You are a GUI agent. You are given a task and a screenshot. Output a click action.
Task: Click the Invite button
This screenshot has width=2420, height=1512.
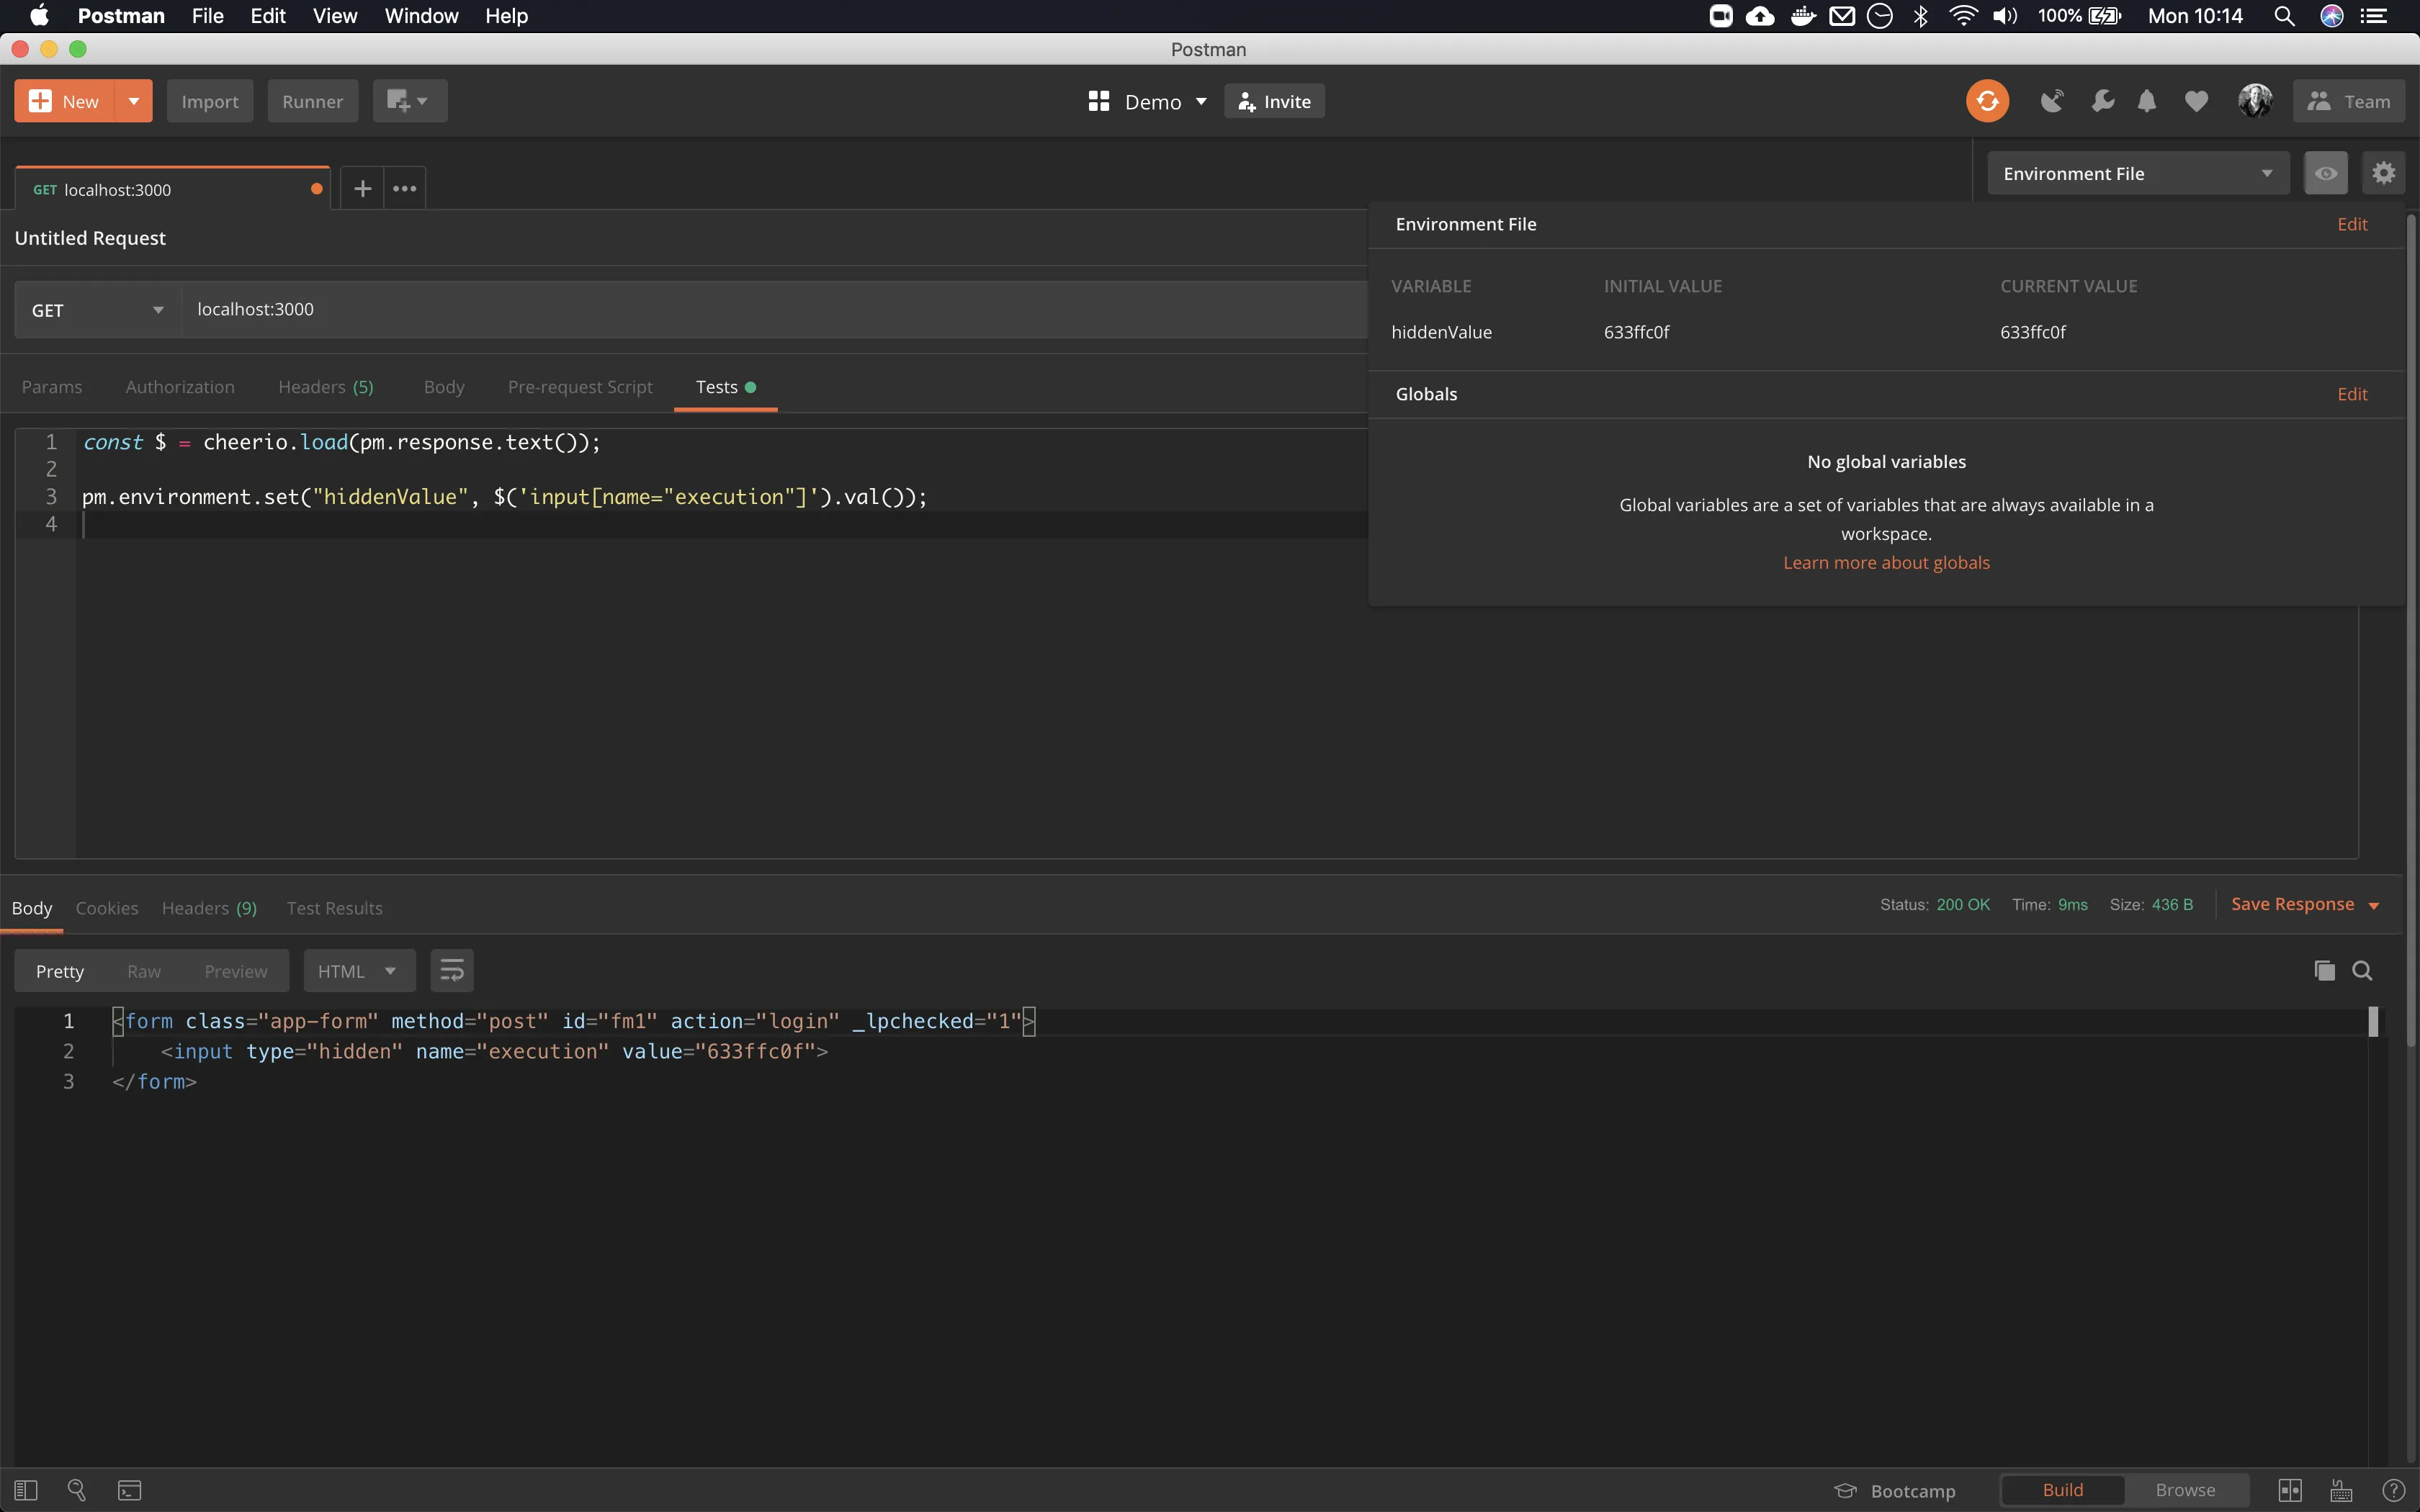pyautogui.click(x=1274, y=101)
